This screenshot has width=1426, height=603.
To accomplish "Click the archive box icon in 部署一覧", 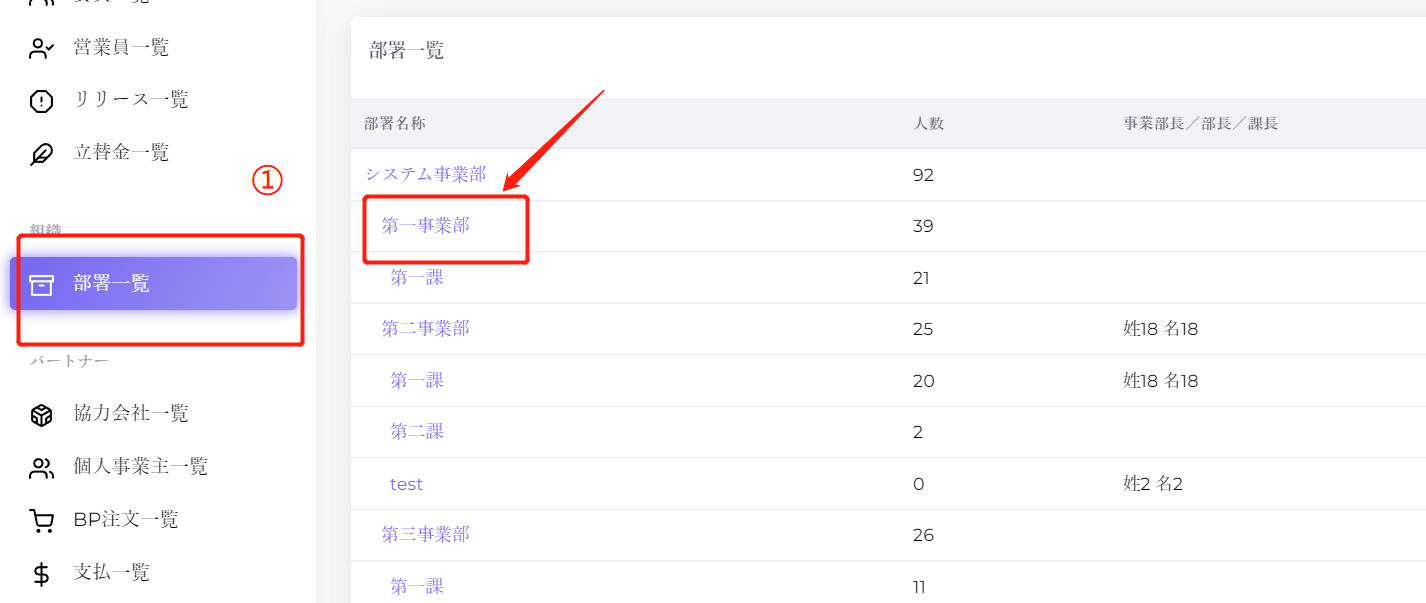I will click(41, 284).
